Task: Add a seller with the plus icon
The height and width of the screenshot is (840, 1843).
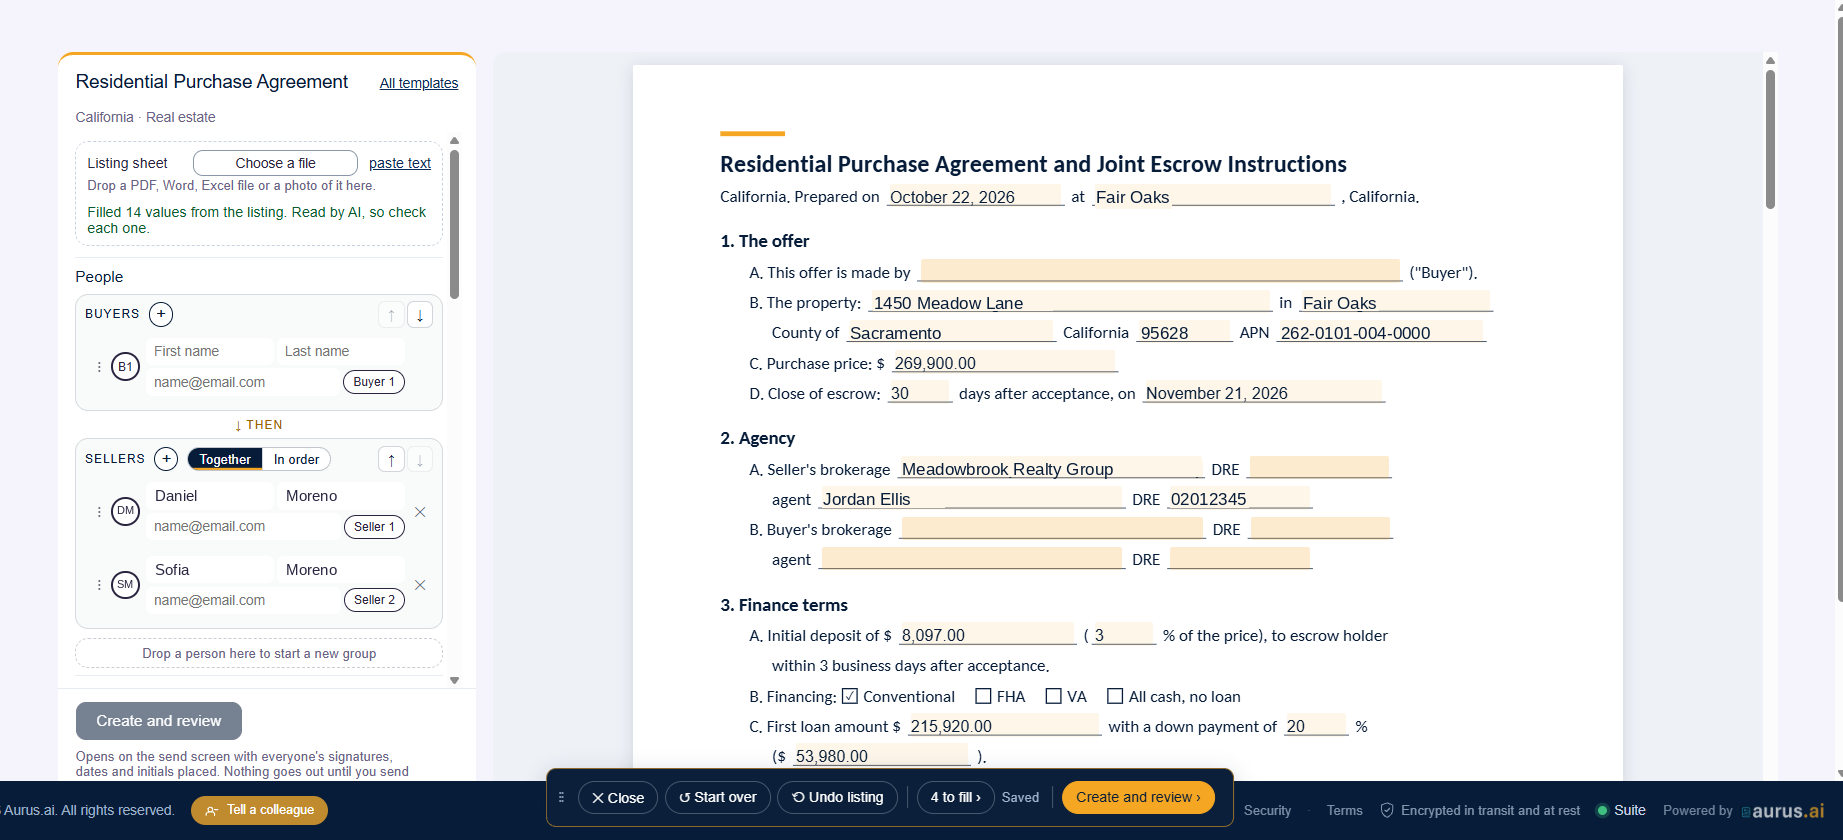Action: [167, 459]
